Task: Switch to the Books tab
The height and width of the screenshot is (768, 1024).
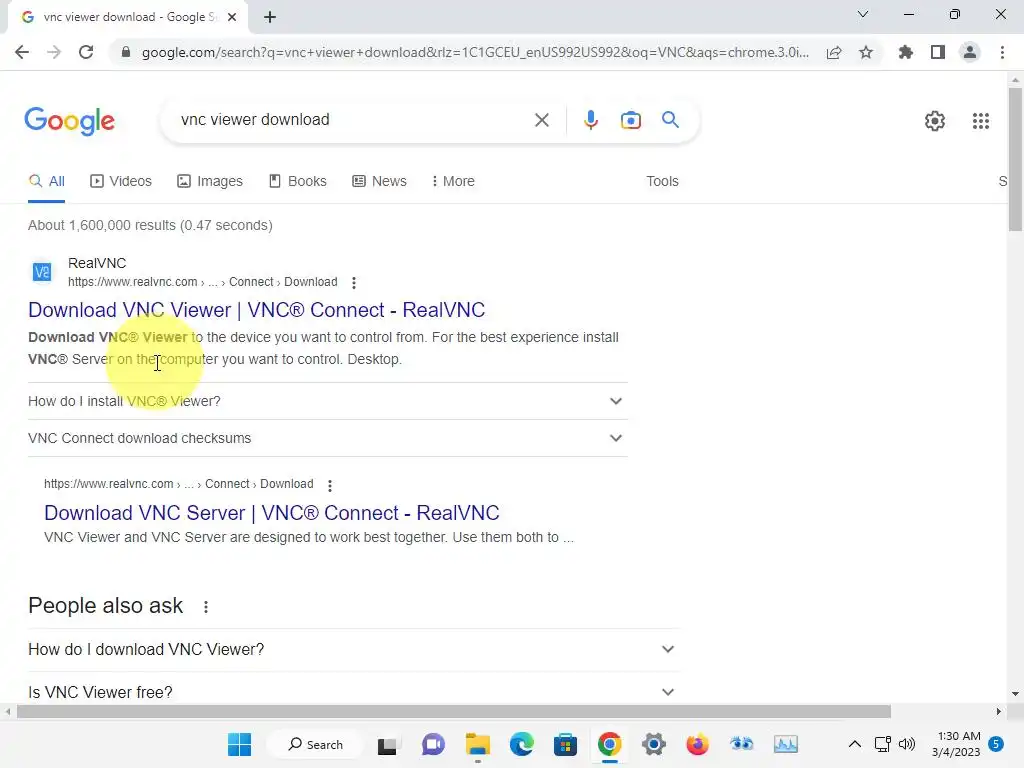Action: pyautogui.click(x=298, y=182)
